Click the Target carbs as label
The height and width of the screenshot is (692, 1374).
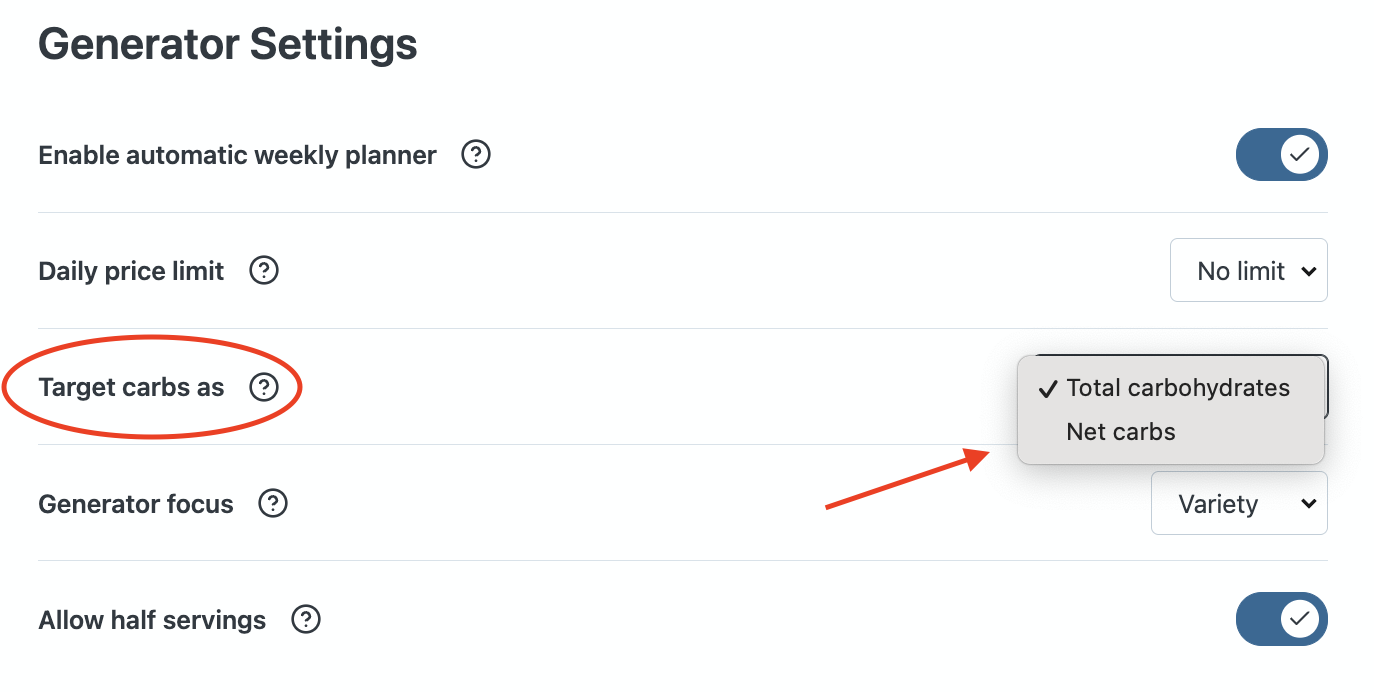click(131, 387)
